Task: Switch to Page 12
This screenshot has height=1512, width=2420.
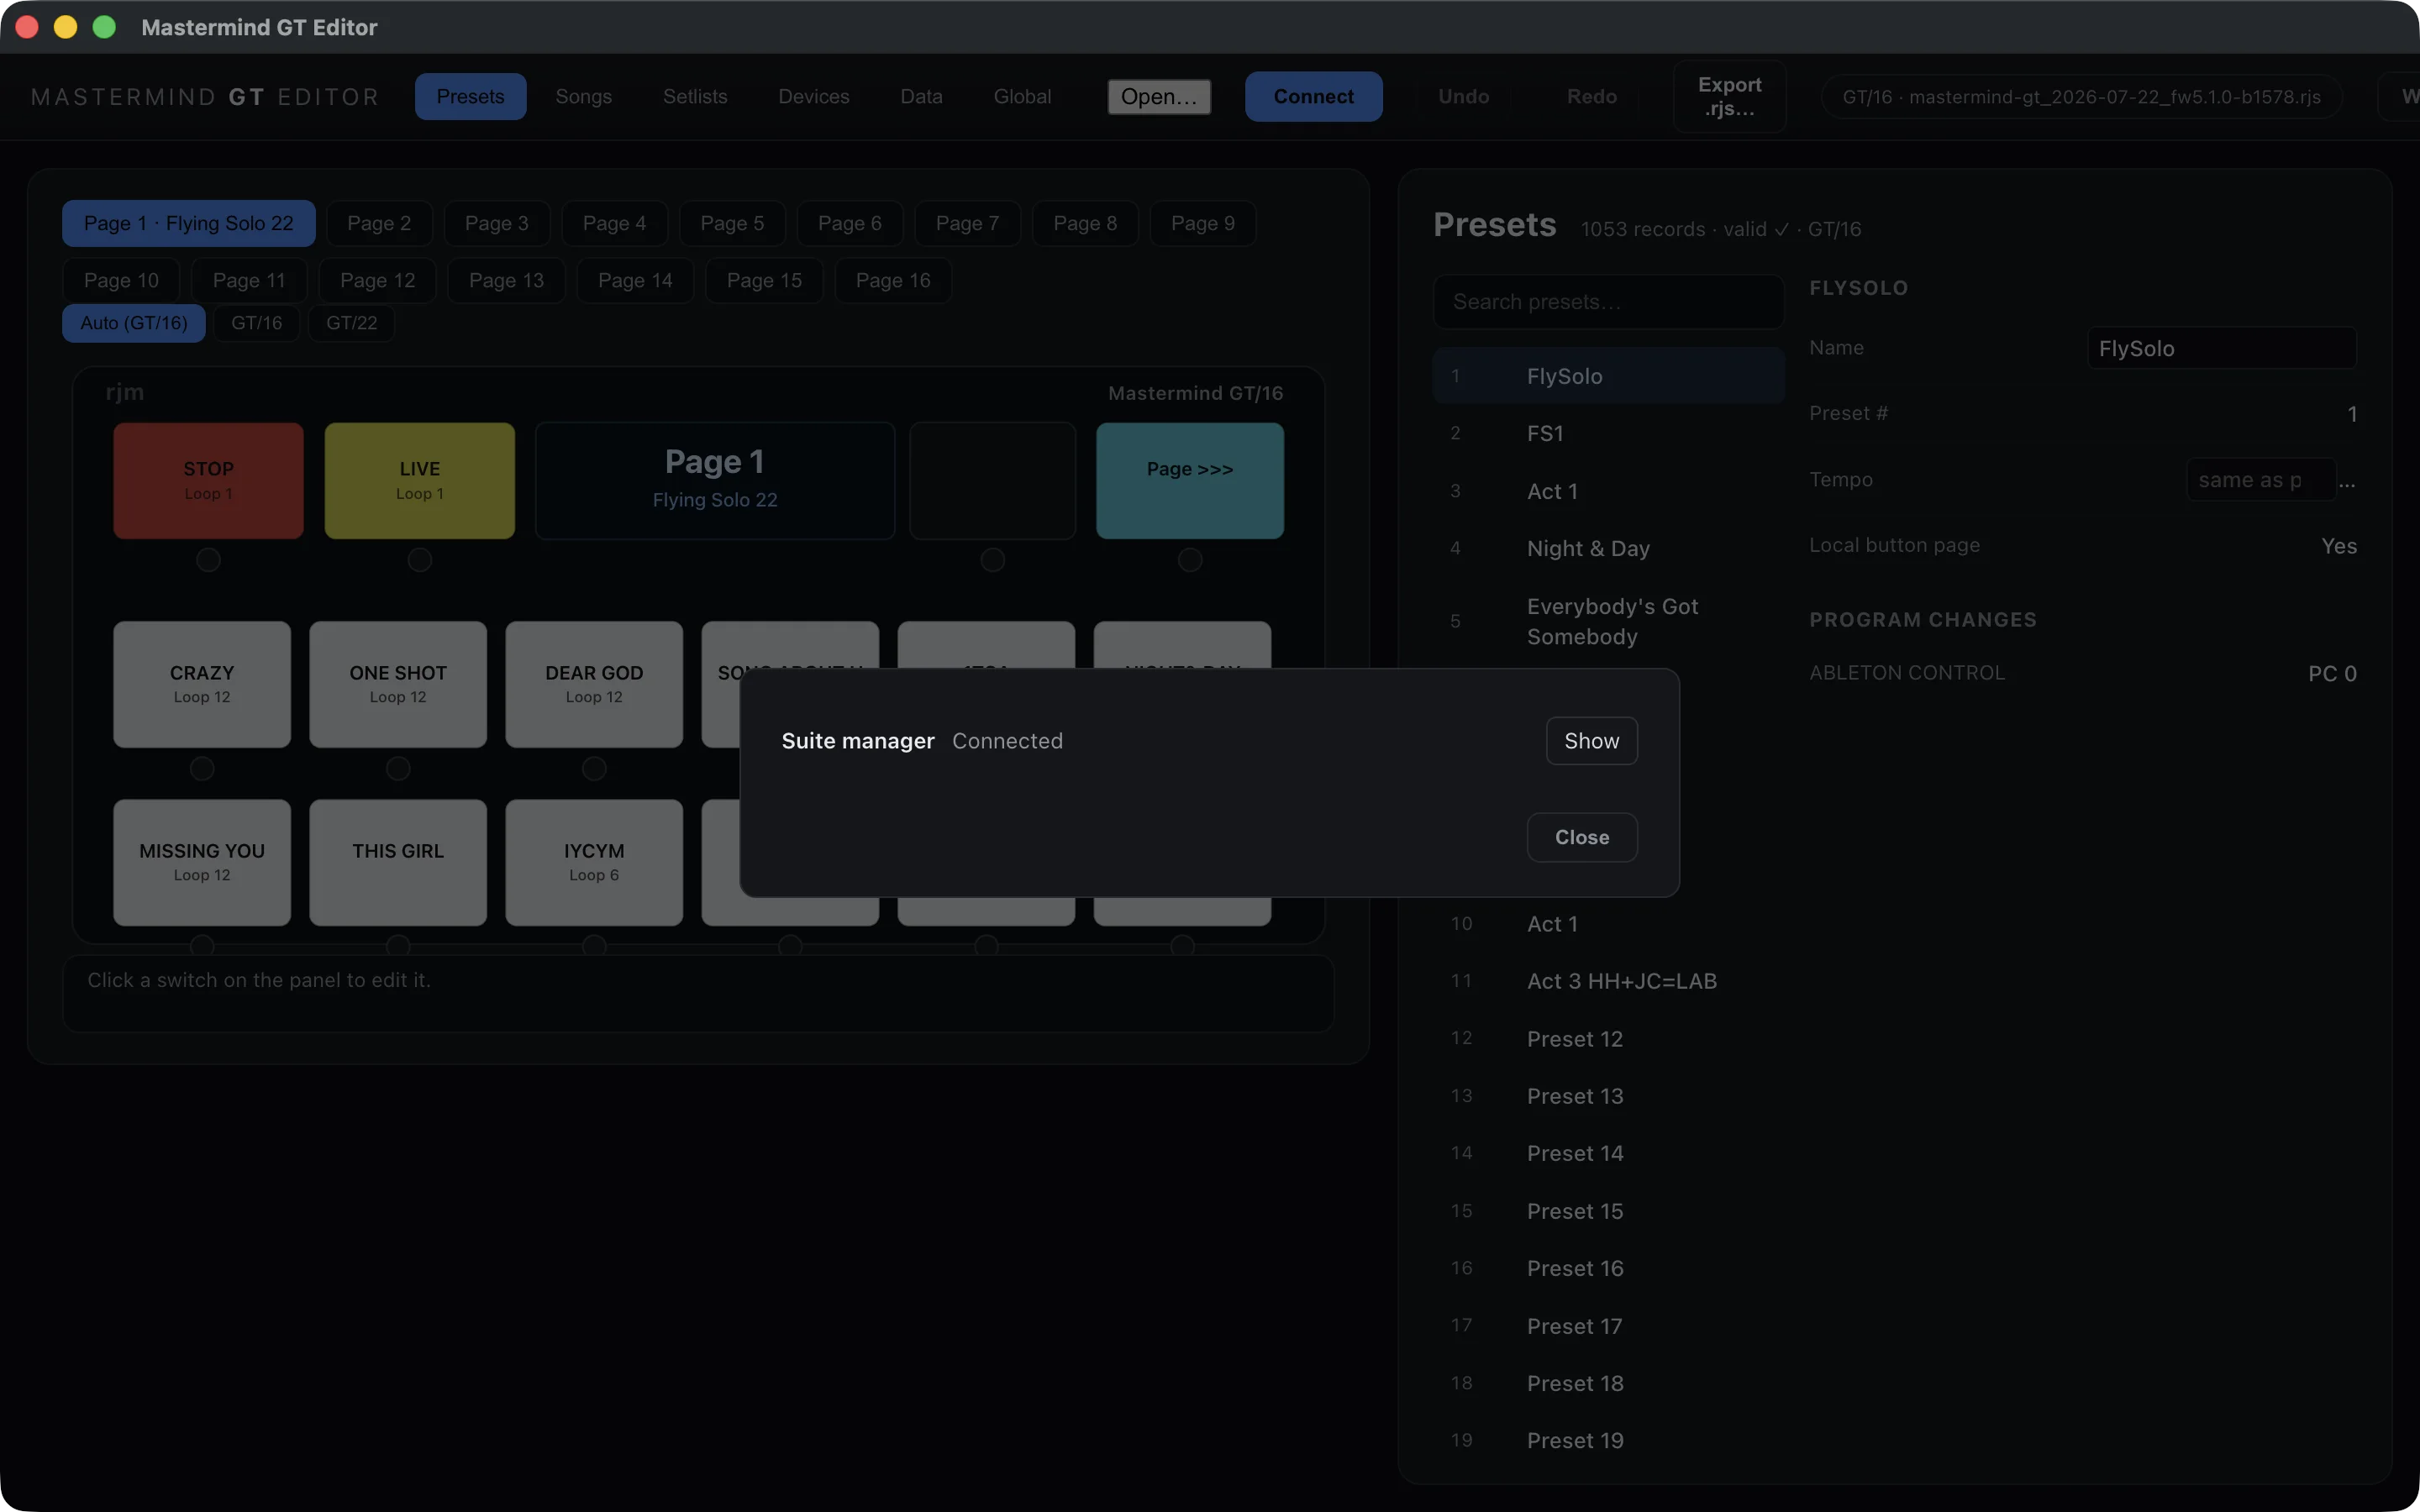Action: tap(378, 280)
